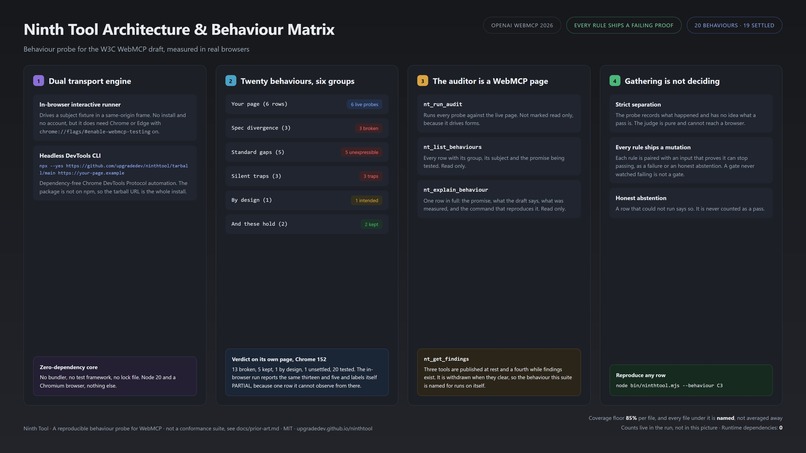Viewport: 806px width, 453px height.
Task: Click the node bin/ninthtool.mjs --behaviour C3 command
Action: (x=669, y=386)
